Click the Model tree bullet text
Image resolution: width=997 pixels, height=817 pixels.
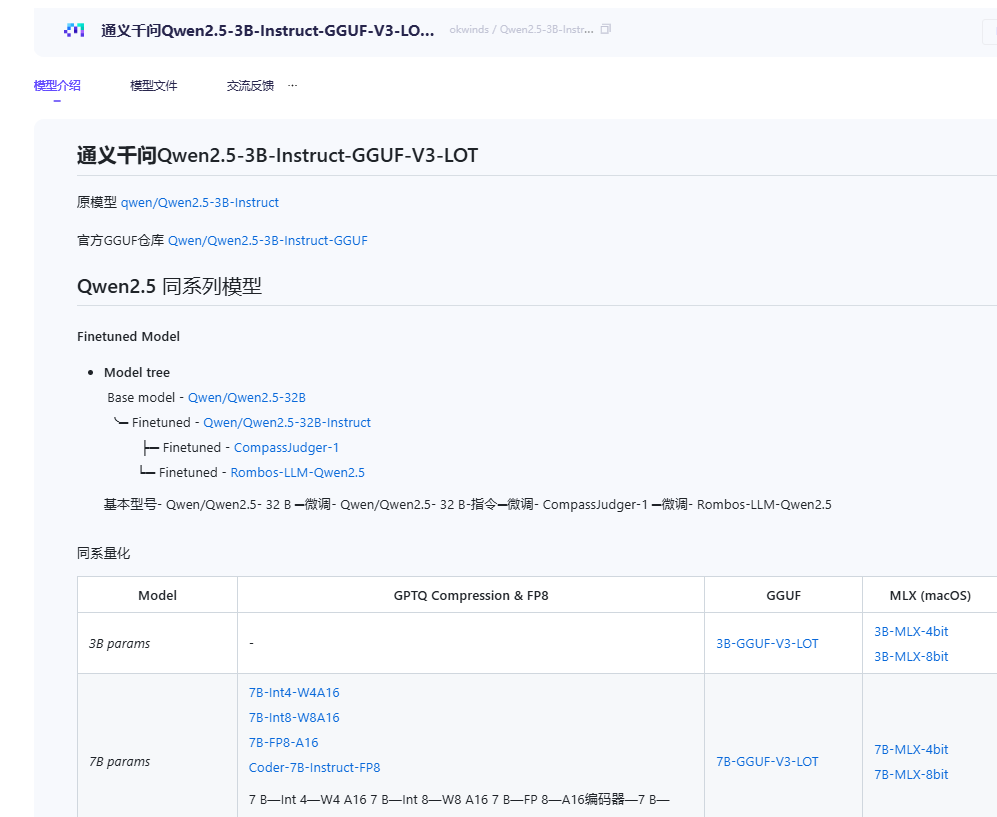pyautogui.click(x=137, y=373)
